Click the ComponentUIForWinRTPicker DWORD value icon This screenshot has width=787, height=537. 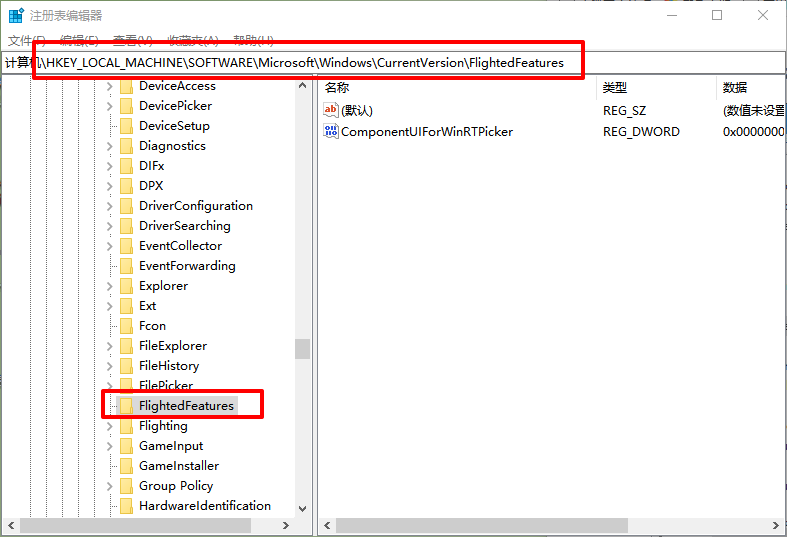coord(331,131)
